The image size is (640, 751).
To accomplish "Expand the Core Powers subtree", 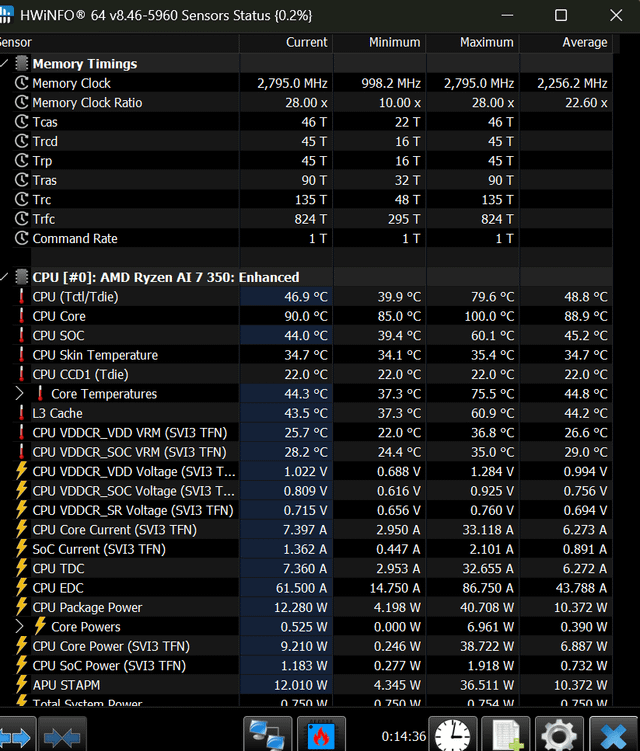I will pyautogui.click(x=19, y=626).
